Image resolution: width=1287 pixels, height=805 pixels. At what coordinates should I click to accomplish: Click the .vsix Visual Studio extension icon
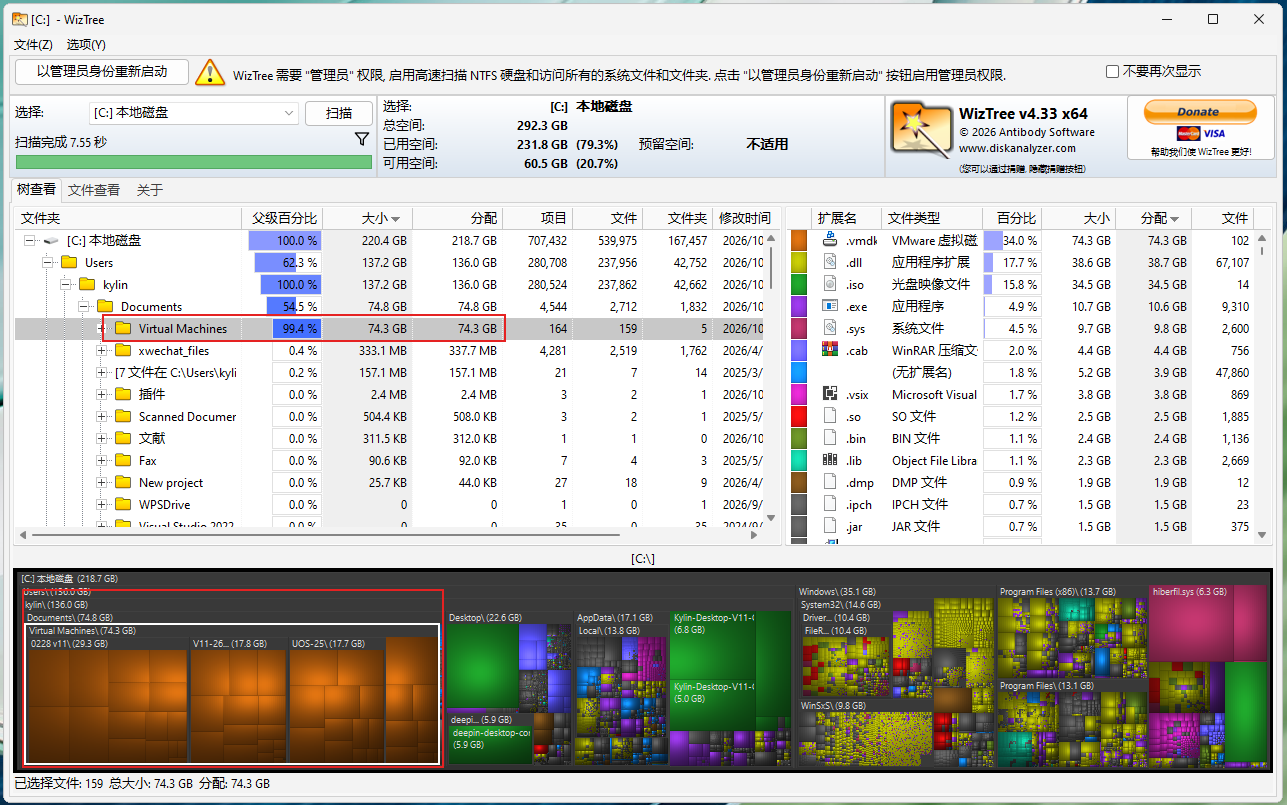tap(830, 394)
